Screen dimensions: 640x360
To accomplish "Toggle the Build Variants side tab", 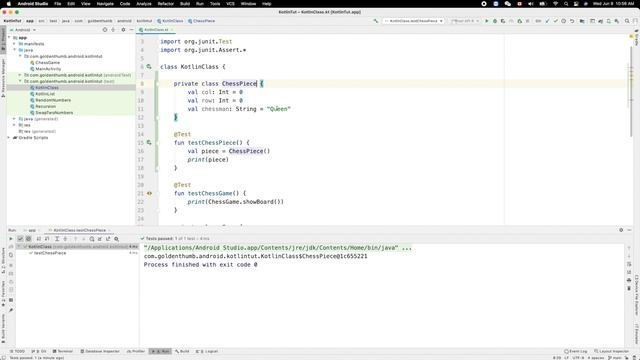I will click(x=3, y=328).
